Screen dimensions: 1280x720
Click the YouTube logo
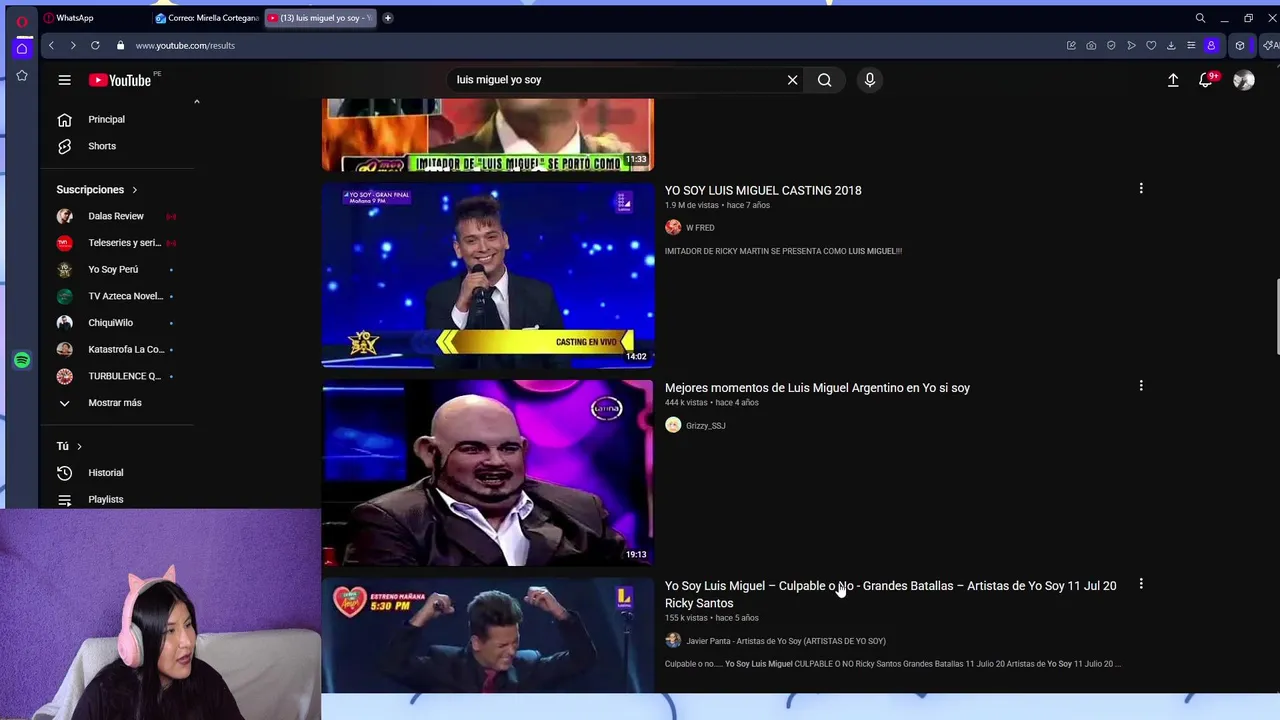[120, 80]
